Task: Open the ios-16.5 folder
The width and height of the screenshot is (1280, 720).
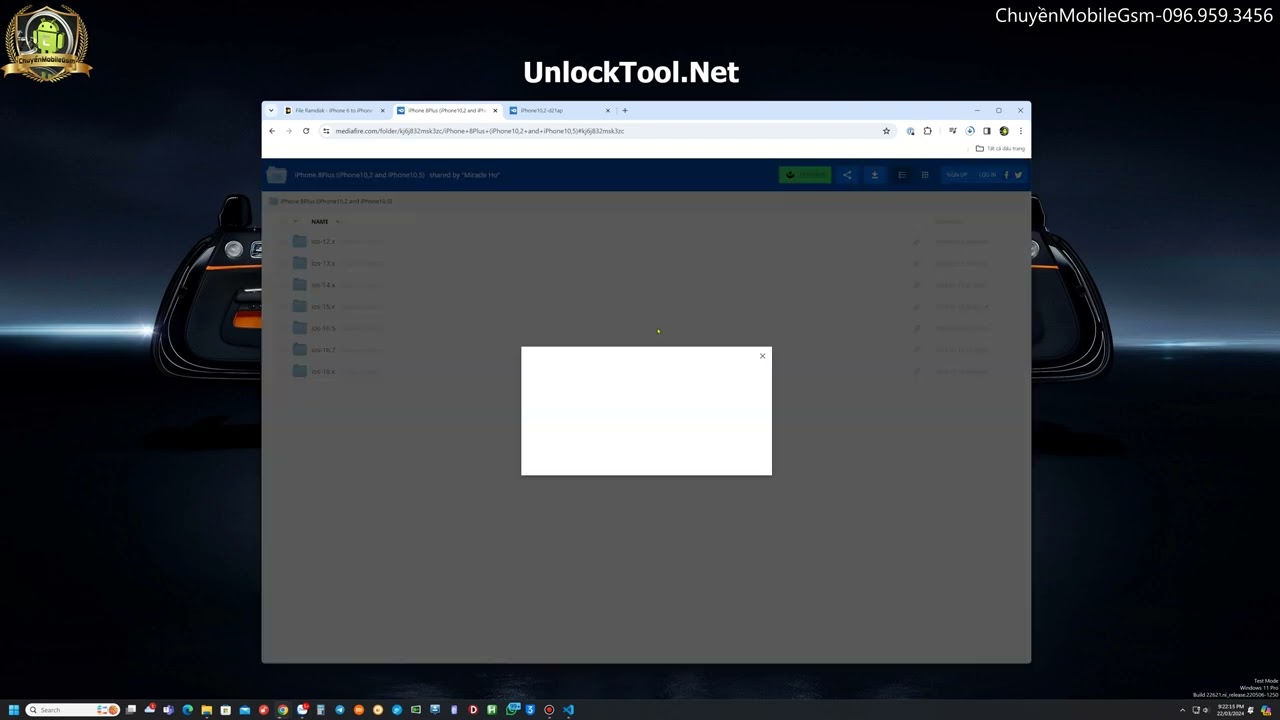Action: [322, 328]
